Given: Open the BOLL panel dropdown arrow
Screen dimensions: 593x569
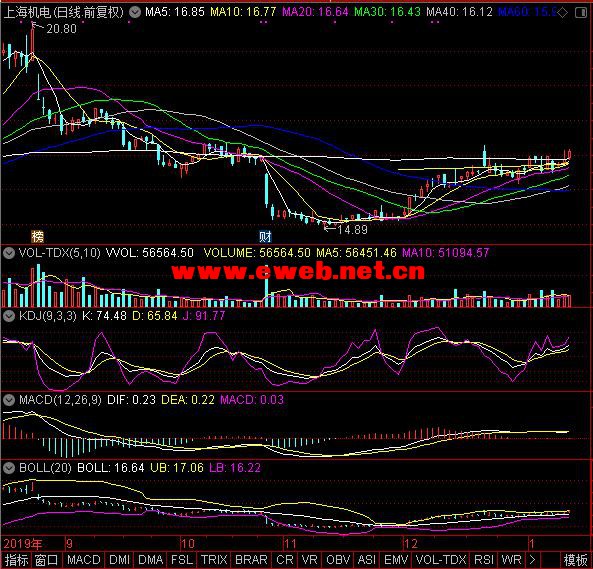Looking at the screenshot, I should [9, 468].
